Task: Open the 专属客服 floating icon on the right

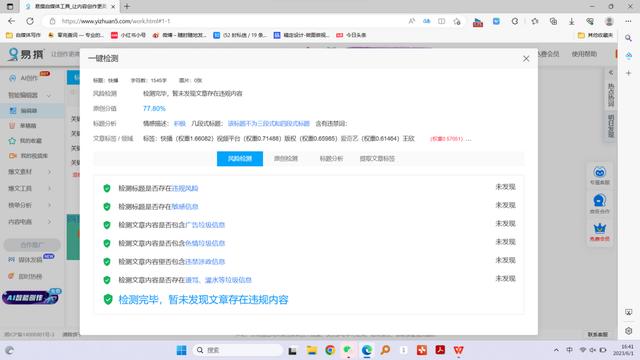Action: tap(600, 176)
